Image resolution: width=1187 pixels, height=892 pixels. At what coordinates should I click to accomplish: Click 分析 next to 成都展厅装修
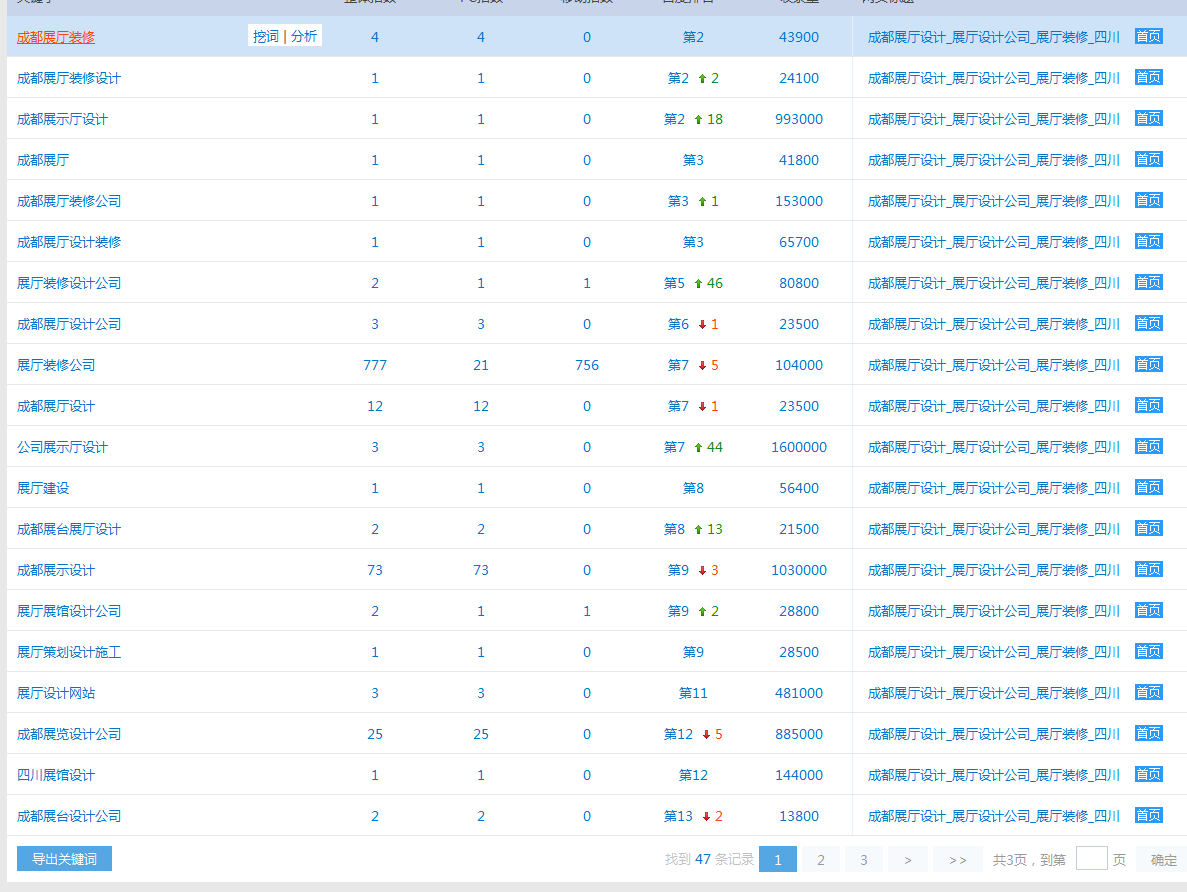(x=304, y=36)
